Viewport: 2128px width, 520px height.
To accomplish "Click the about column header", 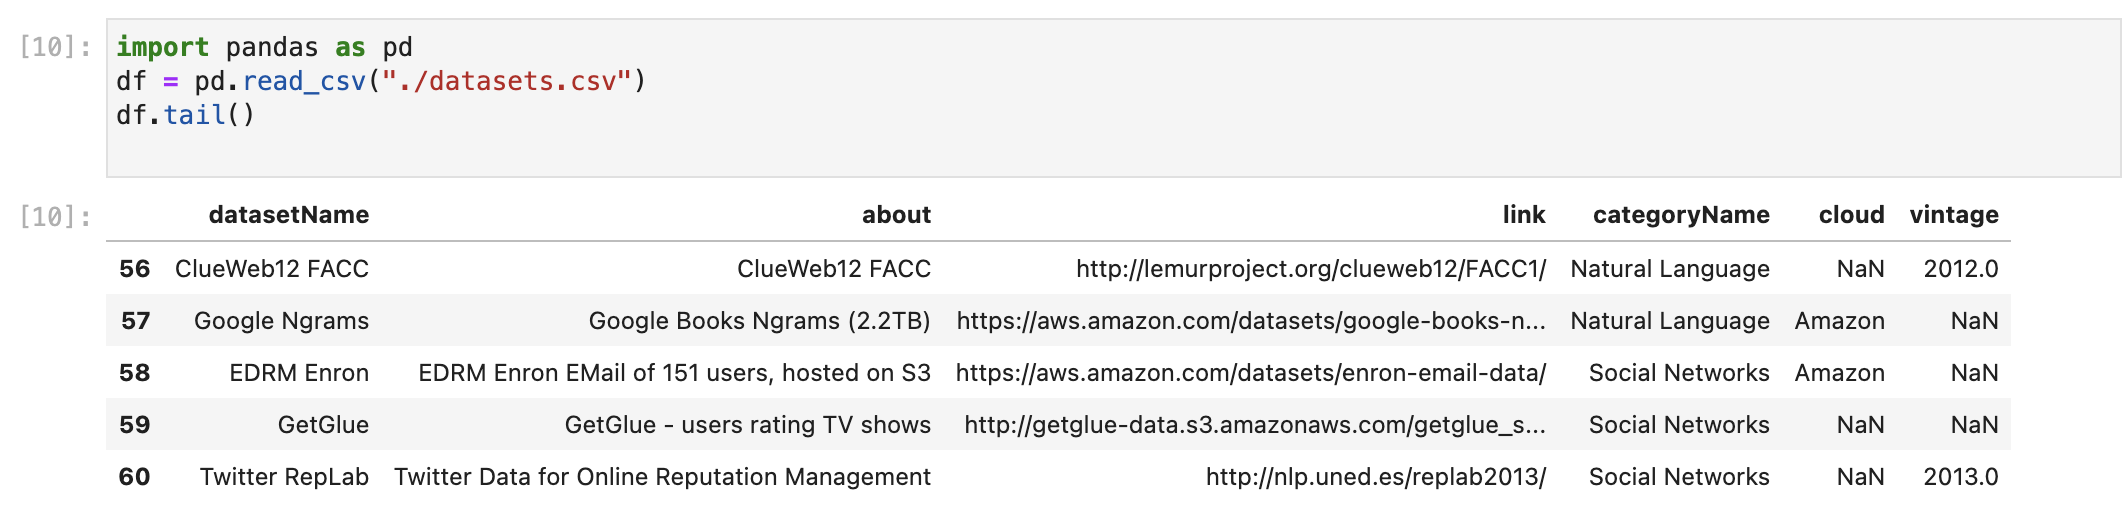I will (896, 215).
